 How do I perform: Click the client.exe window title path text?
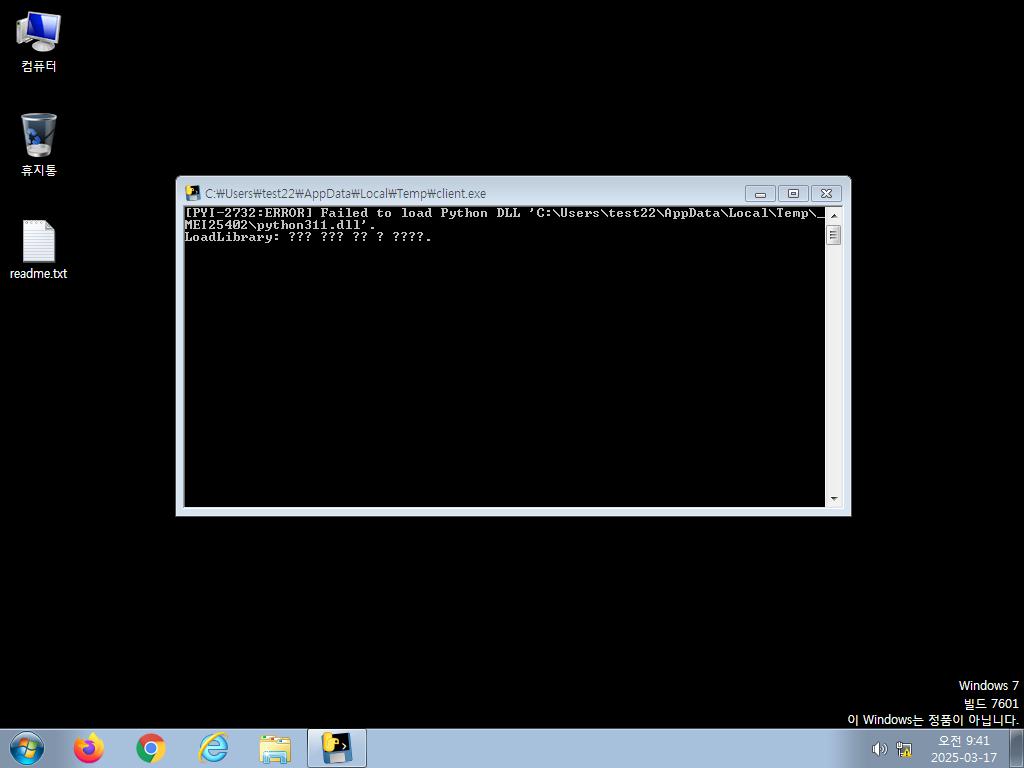[345, 193]
